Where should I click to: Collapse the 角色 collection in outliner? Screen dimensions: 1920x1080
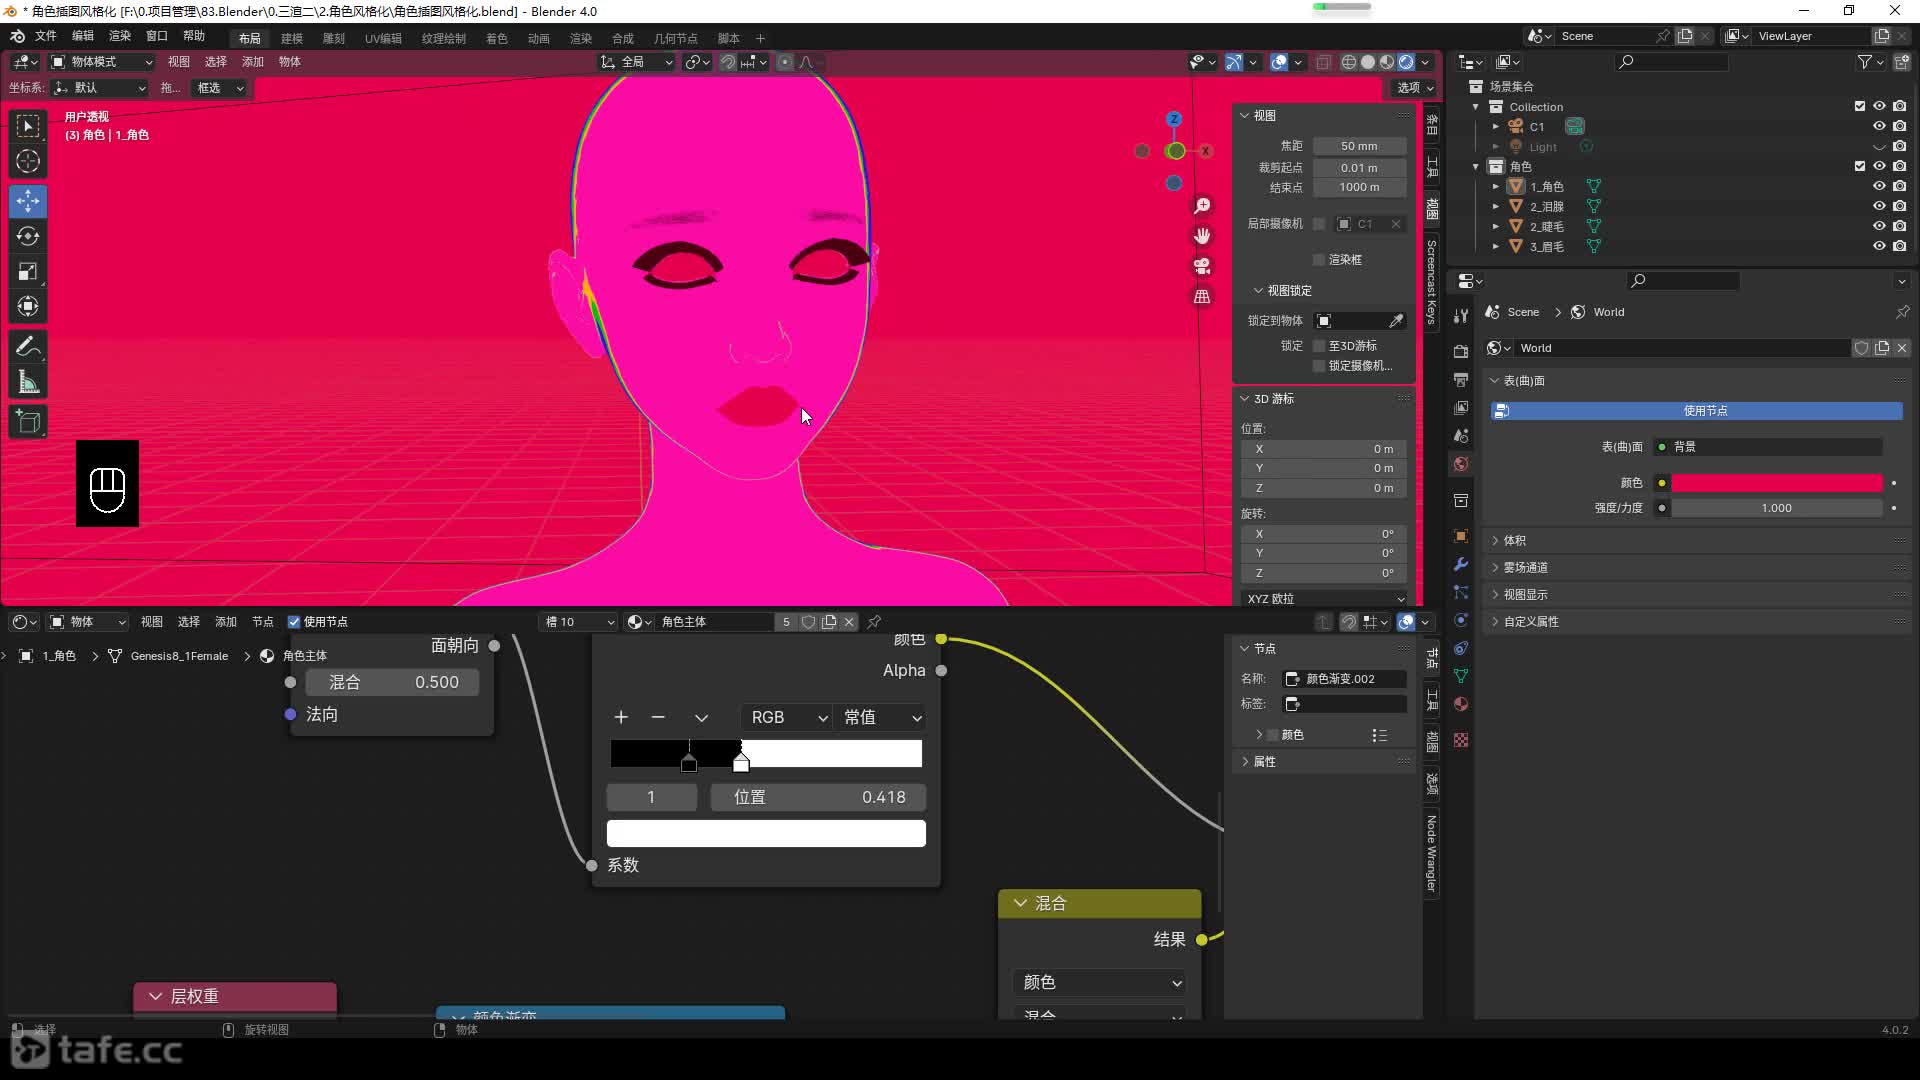[x=1476, y=166]
